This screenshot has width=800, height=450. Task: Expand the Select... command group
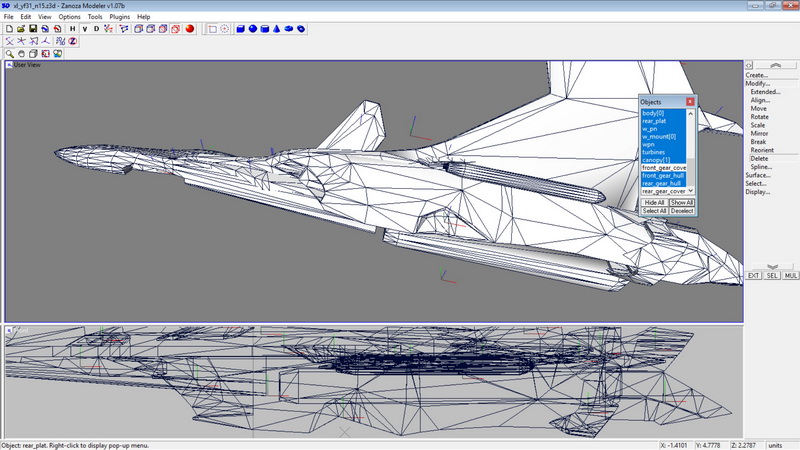(756, 183)
